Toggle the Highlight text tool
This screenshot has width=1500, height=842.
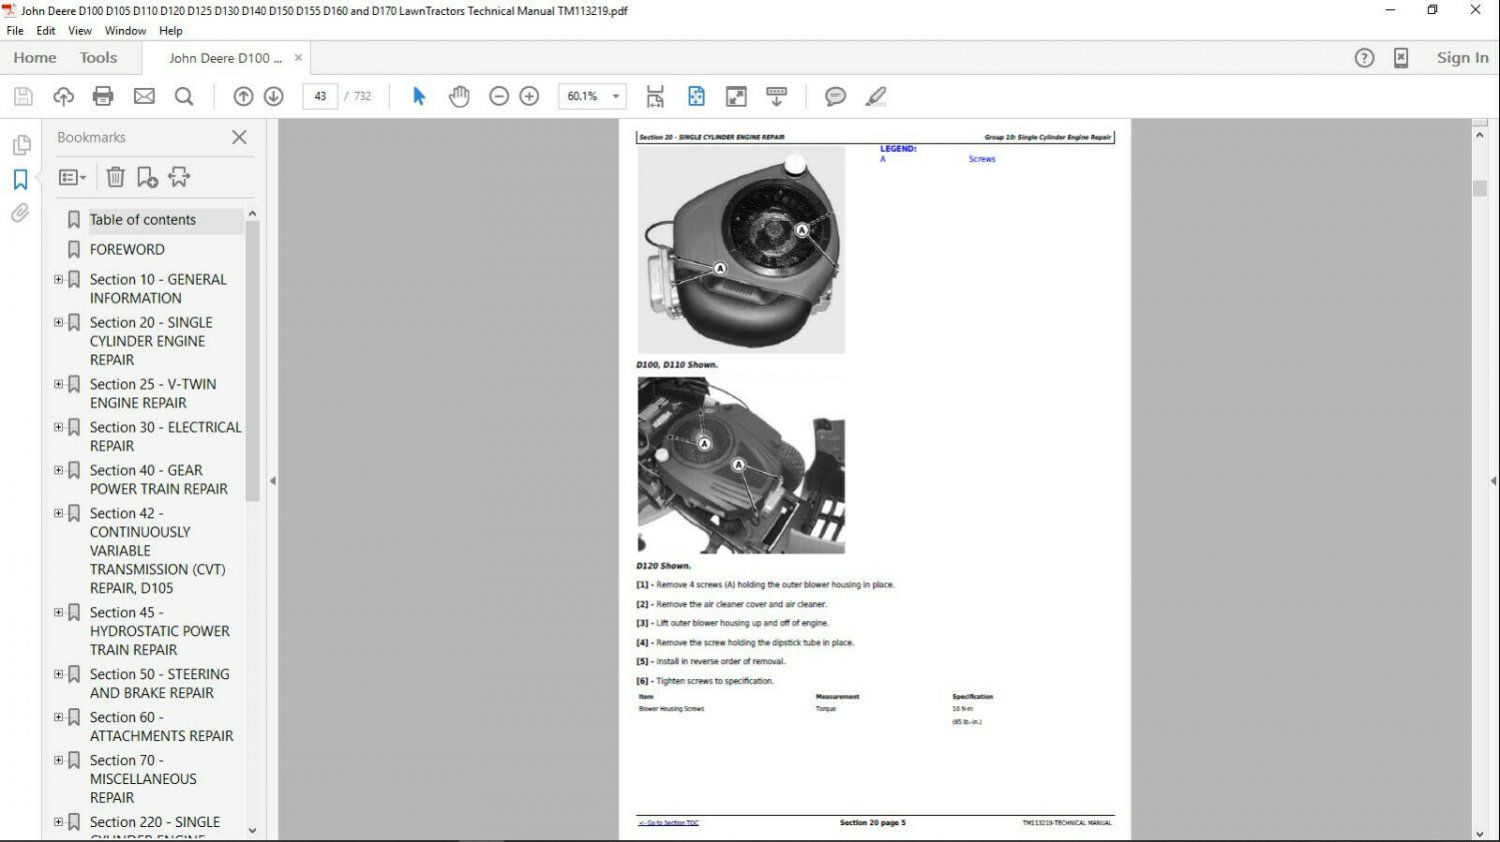point(876,96)
